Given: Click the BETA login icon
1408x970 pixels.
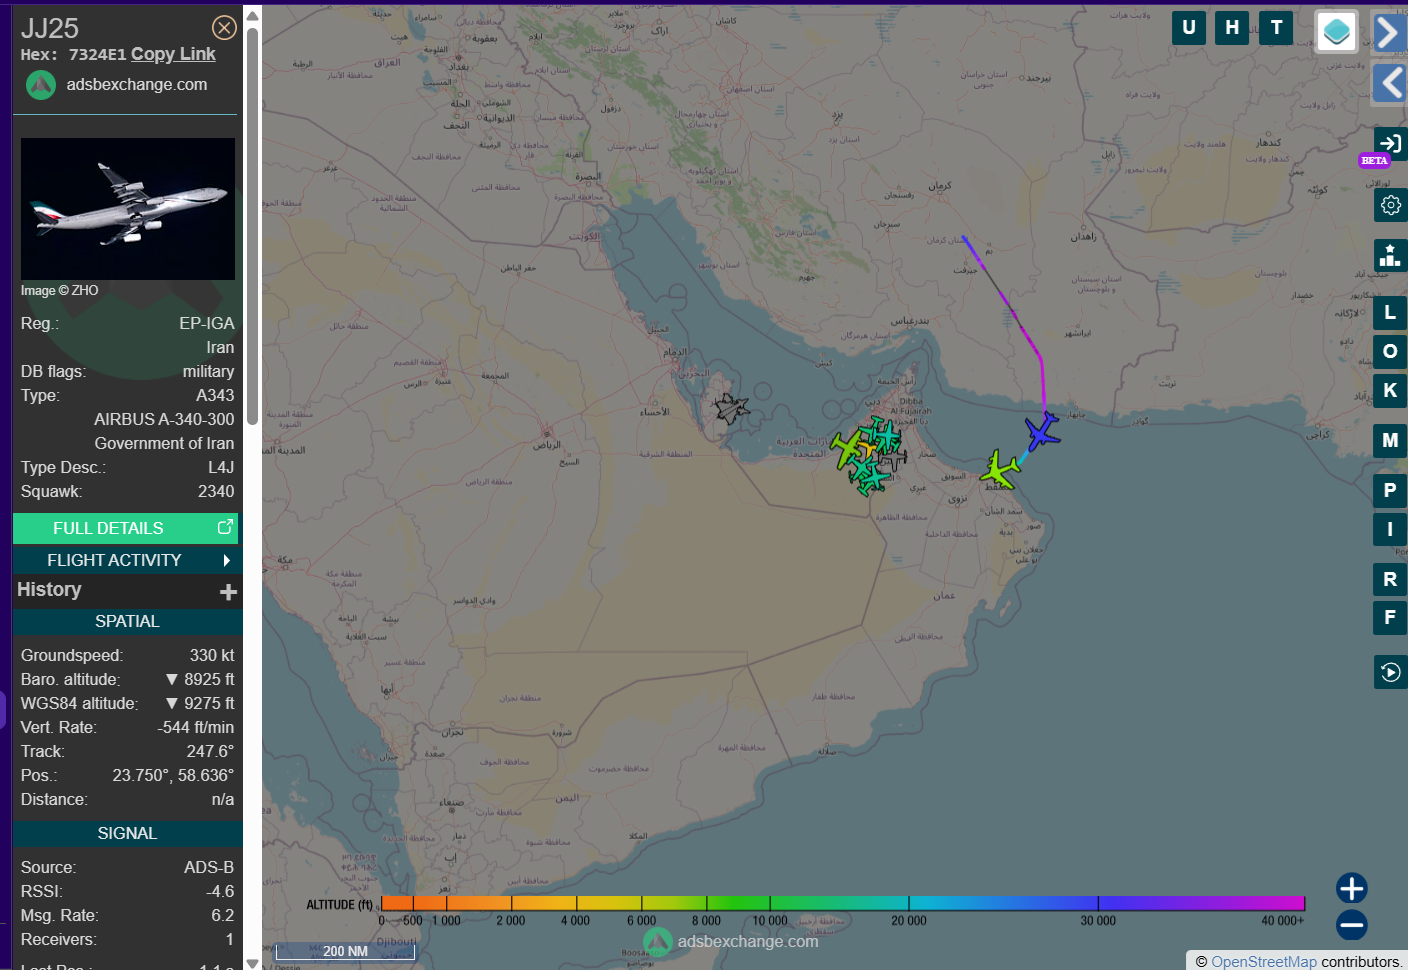Looking at the screenshot, I should (x=1390, y=144).
